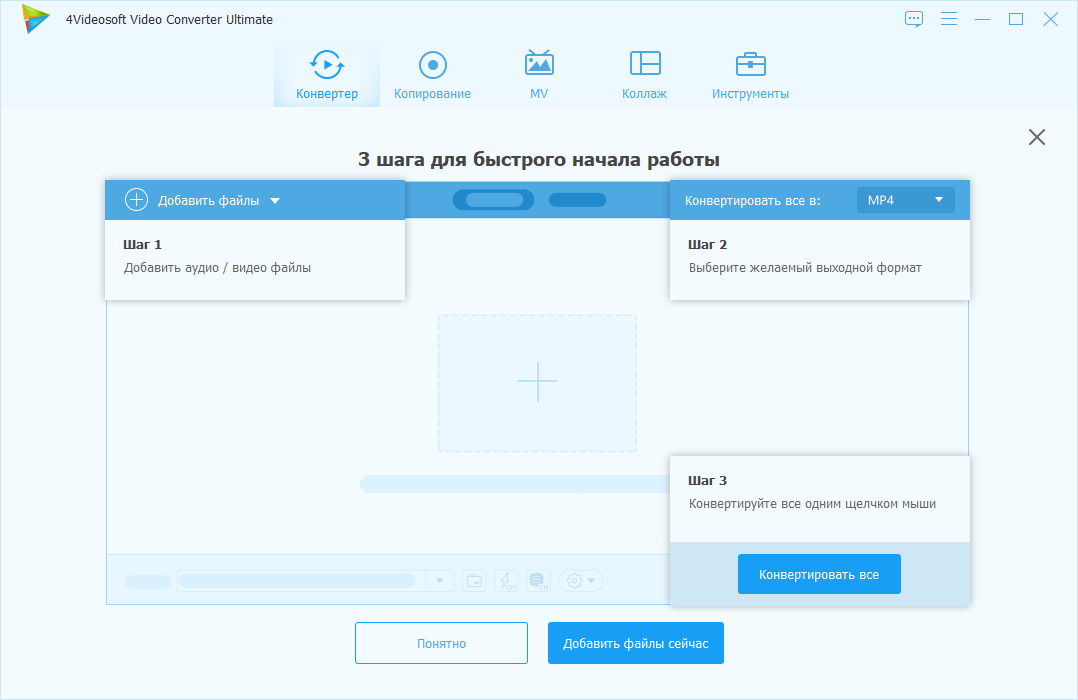1078x700 pixels.
Task: Click the Понятно button
Action: [441, 643]
